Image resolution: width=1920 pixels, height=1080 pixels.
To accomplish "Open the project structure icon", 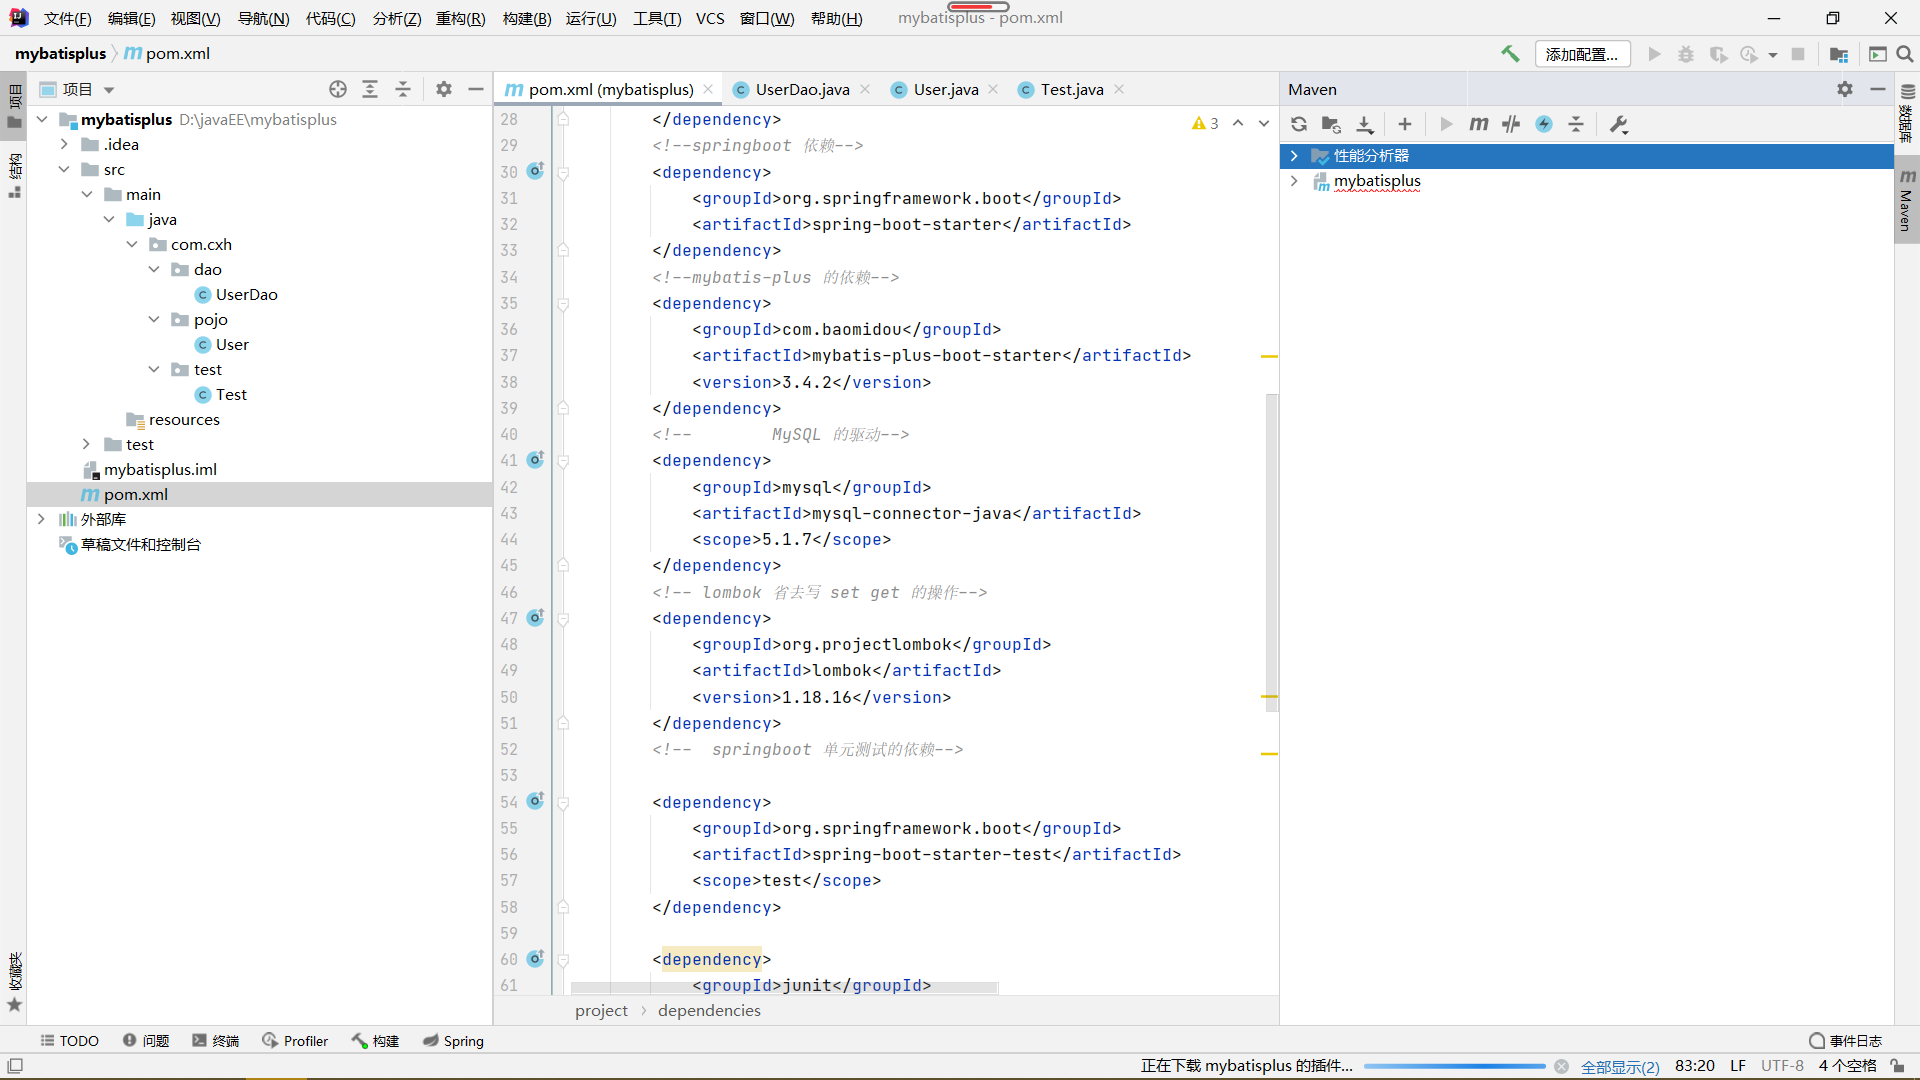I will point(1838,54).
